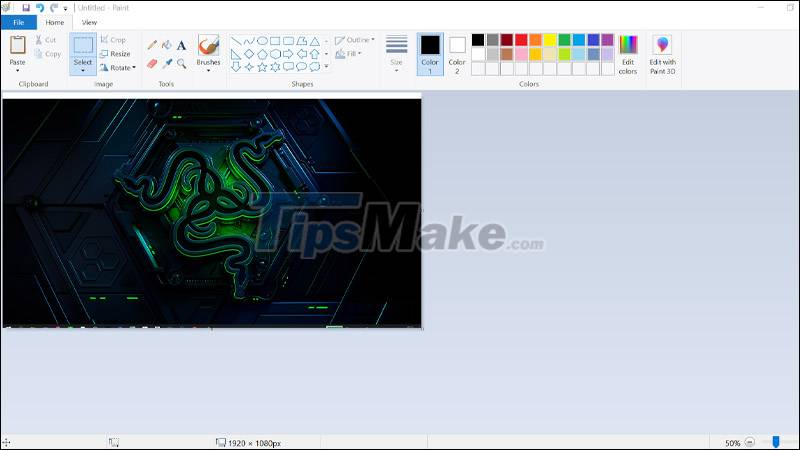
Task: Open the Resize dialog button
Action: point(115,54)
